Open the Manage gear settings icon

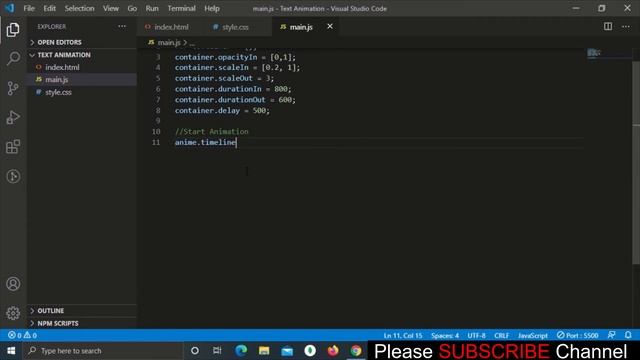[13, 313]
